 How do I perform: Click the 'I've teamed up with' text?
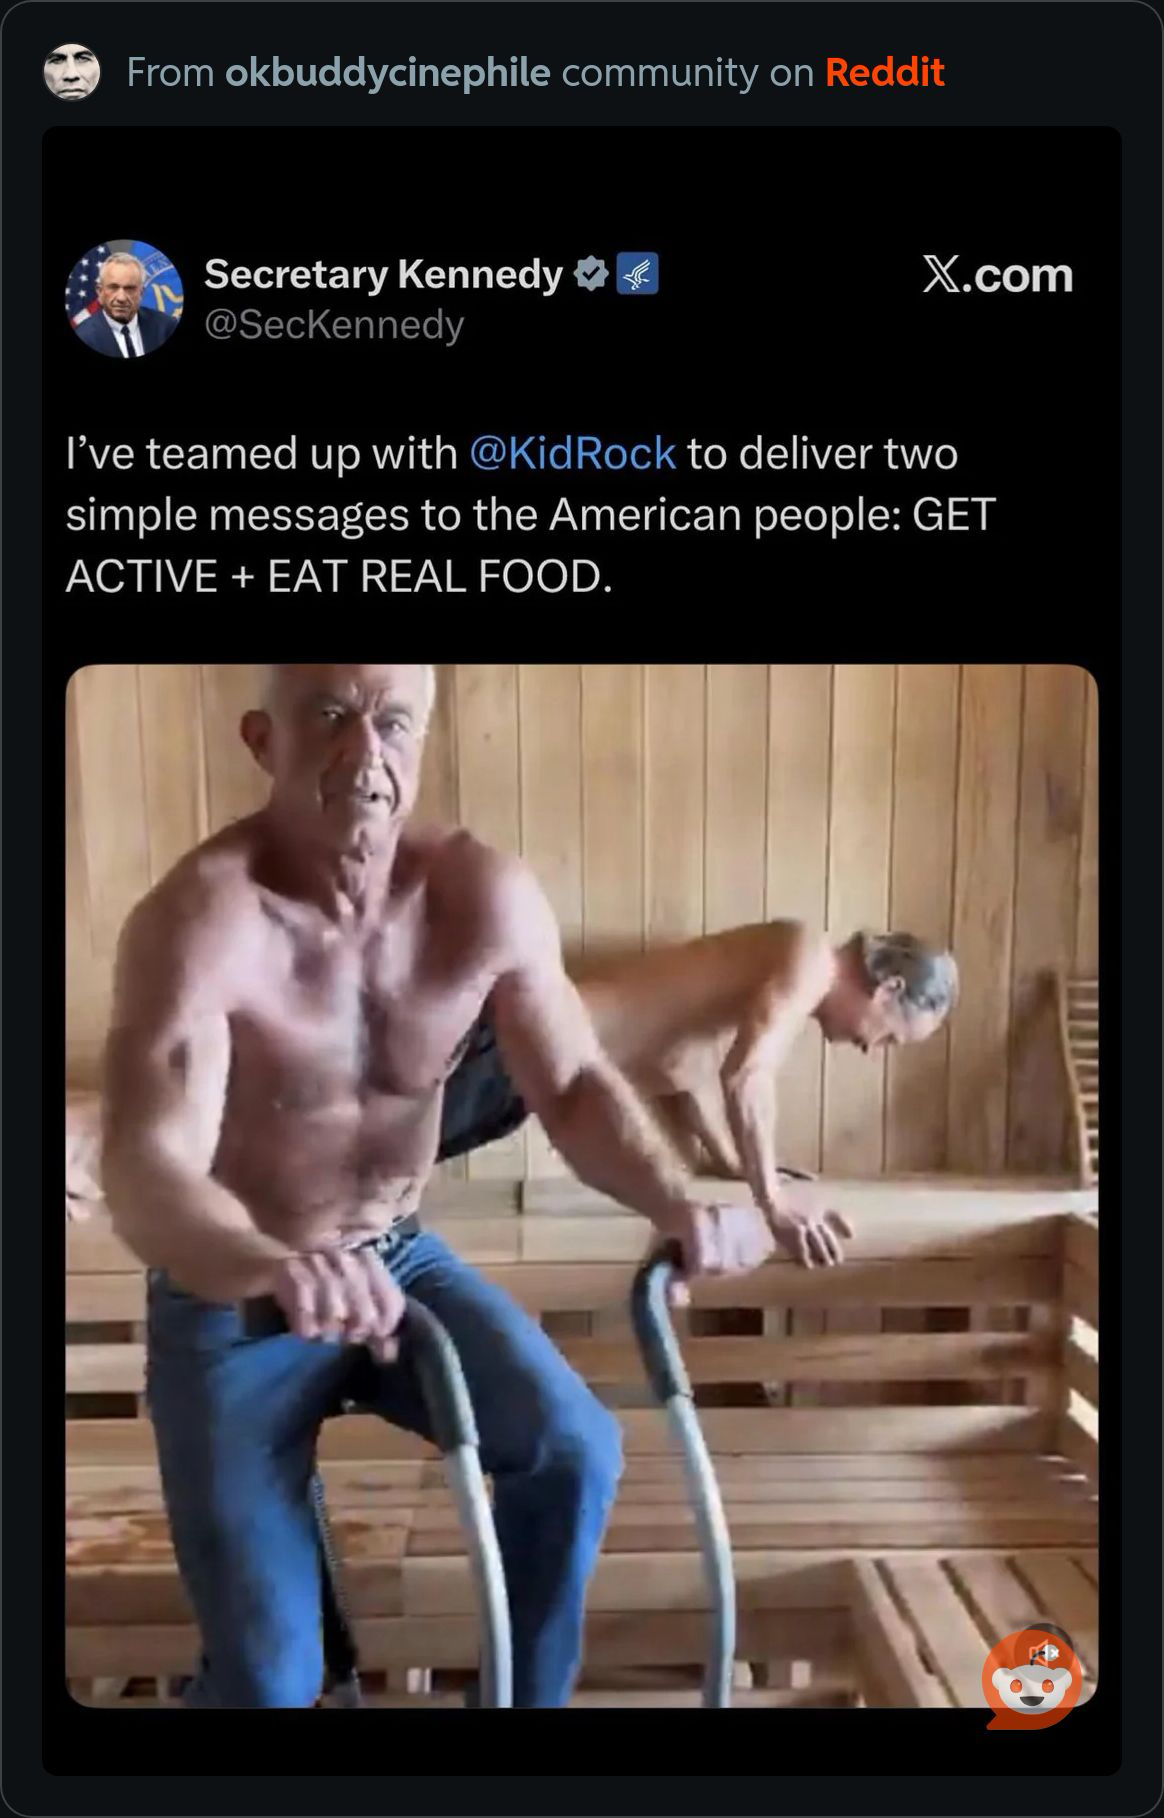coord(261,453)
